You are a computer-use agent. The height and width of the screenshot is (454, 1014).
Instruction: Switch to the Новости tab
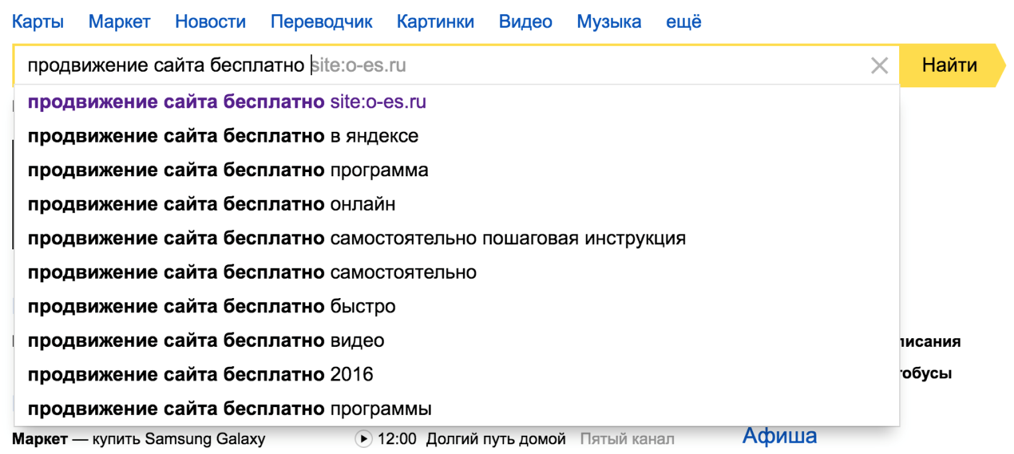[210, 22]
